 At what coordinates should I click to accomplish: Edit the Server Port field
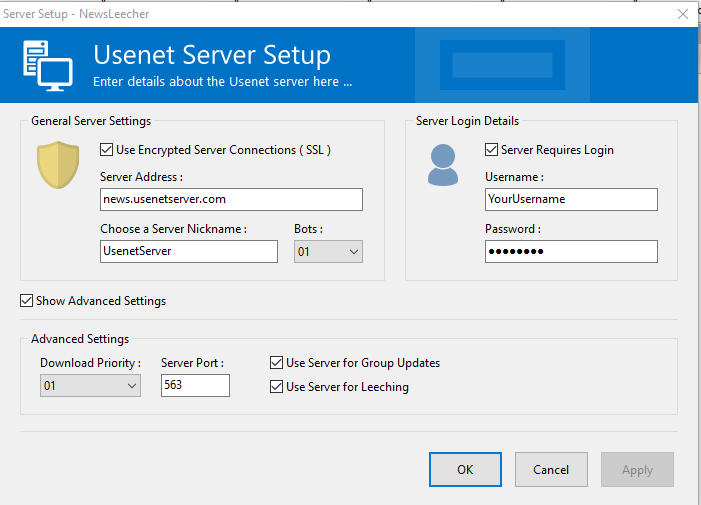click(195, 385)
